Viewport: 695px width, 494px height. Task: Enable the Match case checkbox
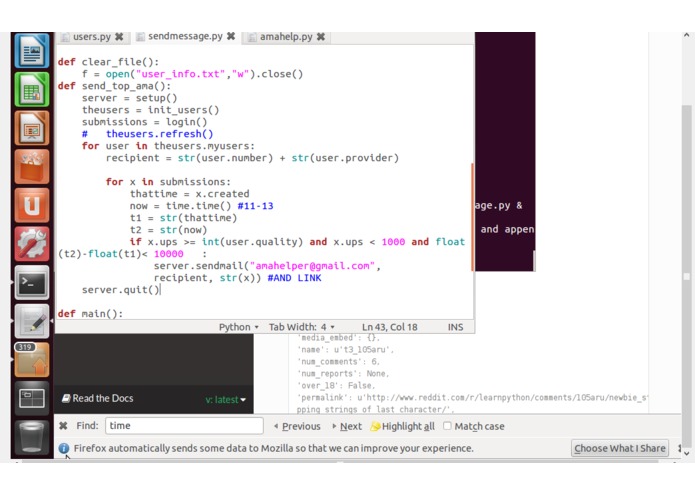click(447, 426)
